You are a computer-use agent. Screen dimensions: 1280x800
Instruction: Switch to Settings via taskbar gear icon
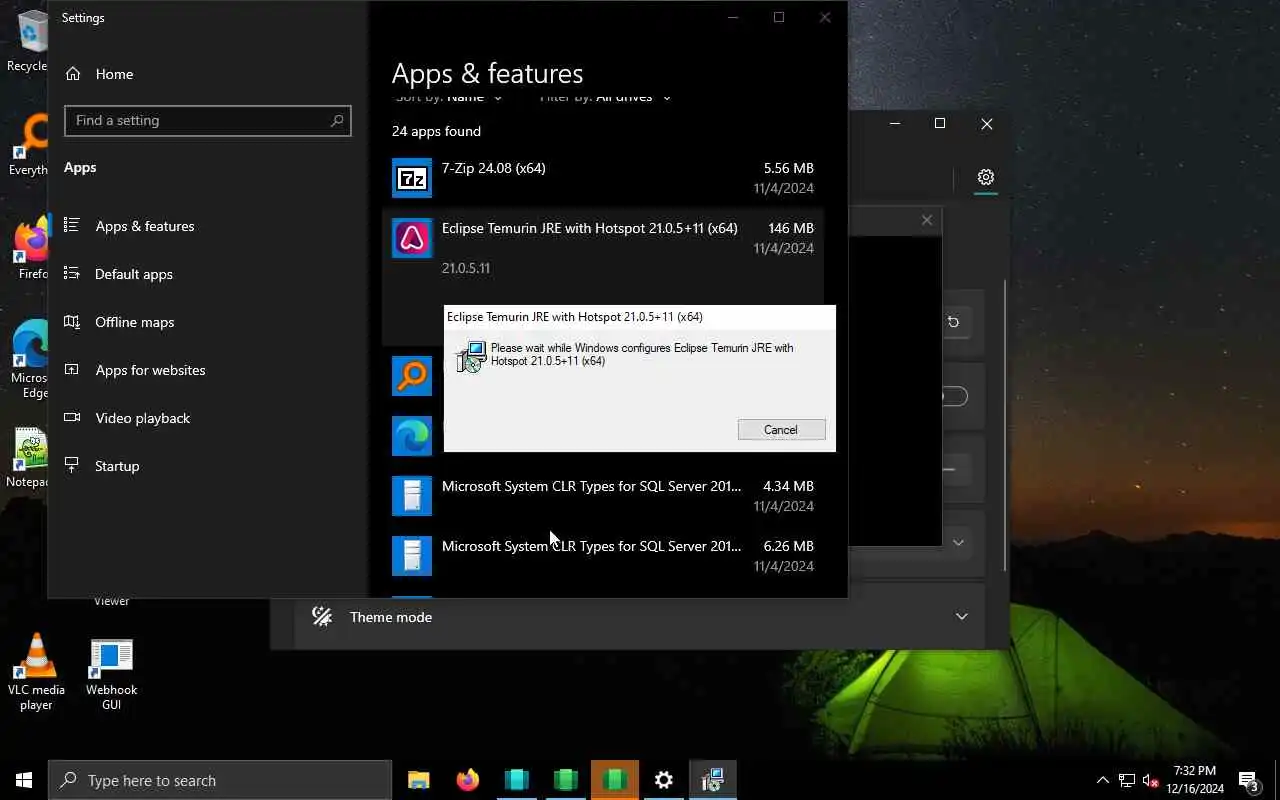(x=664, y=780)
